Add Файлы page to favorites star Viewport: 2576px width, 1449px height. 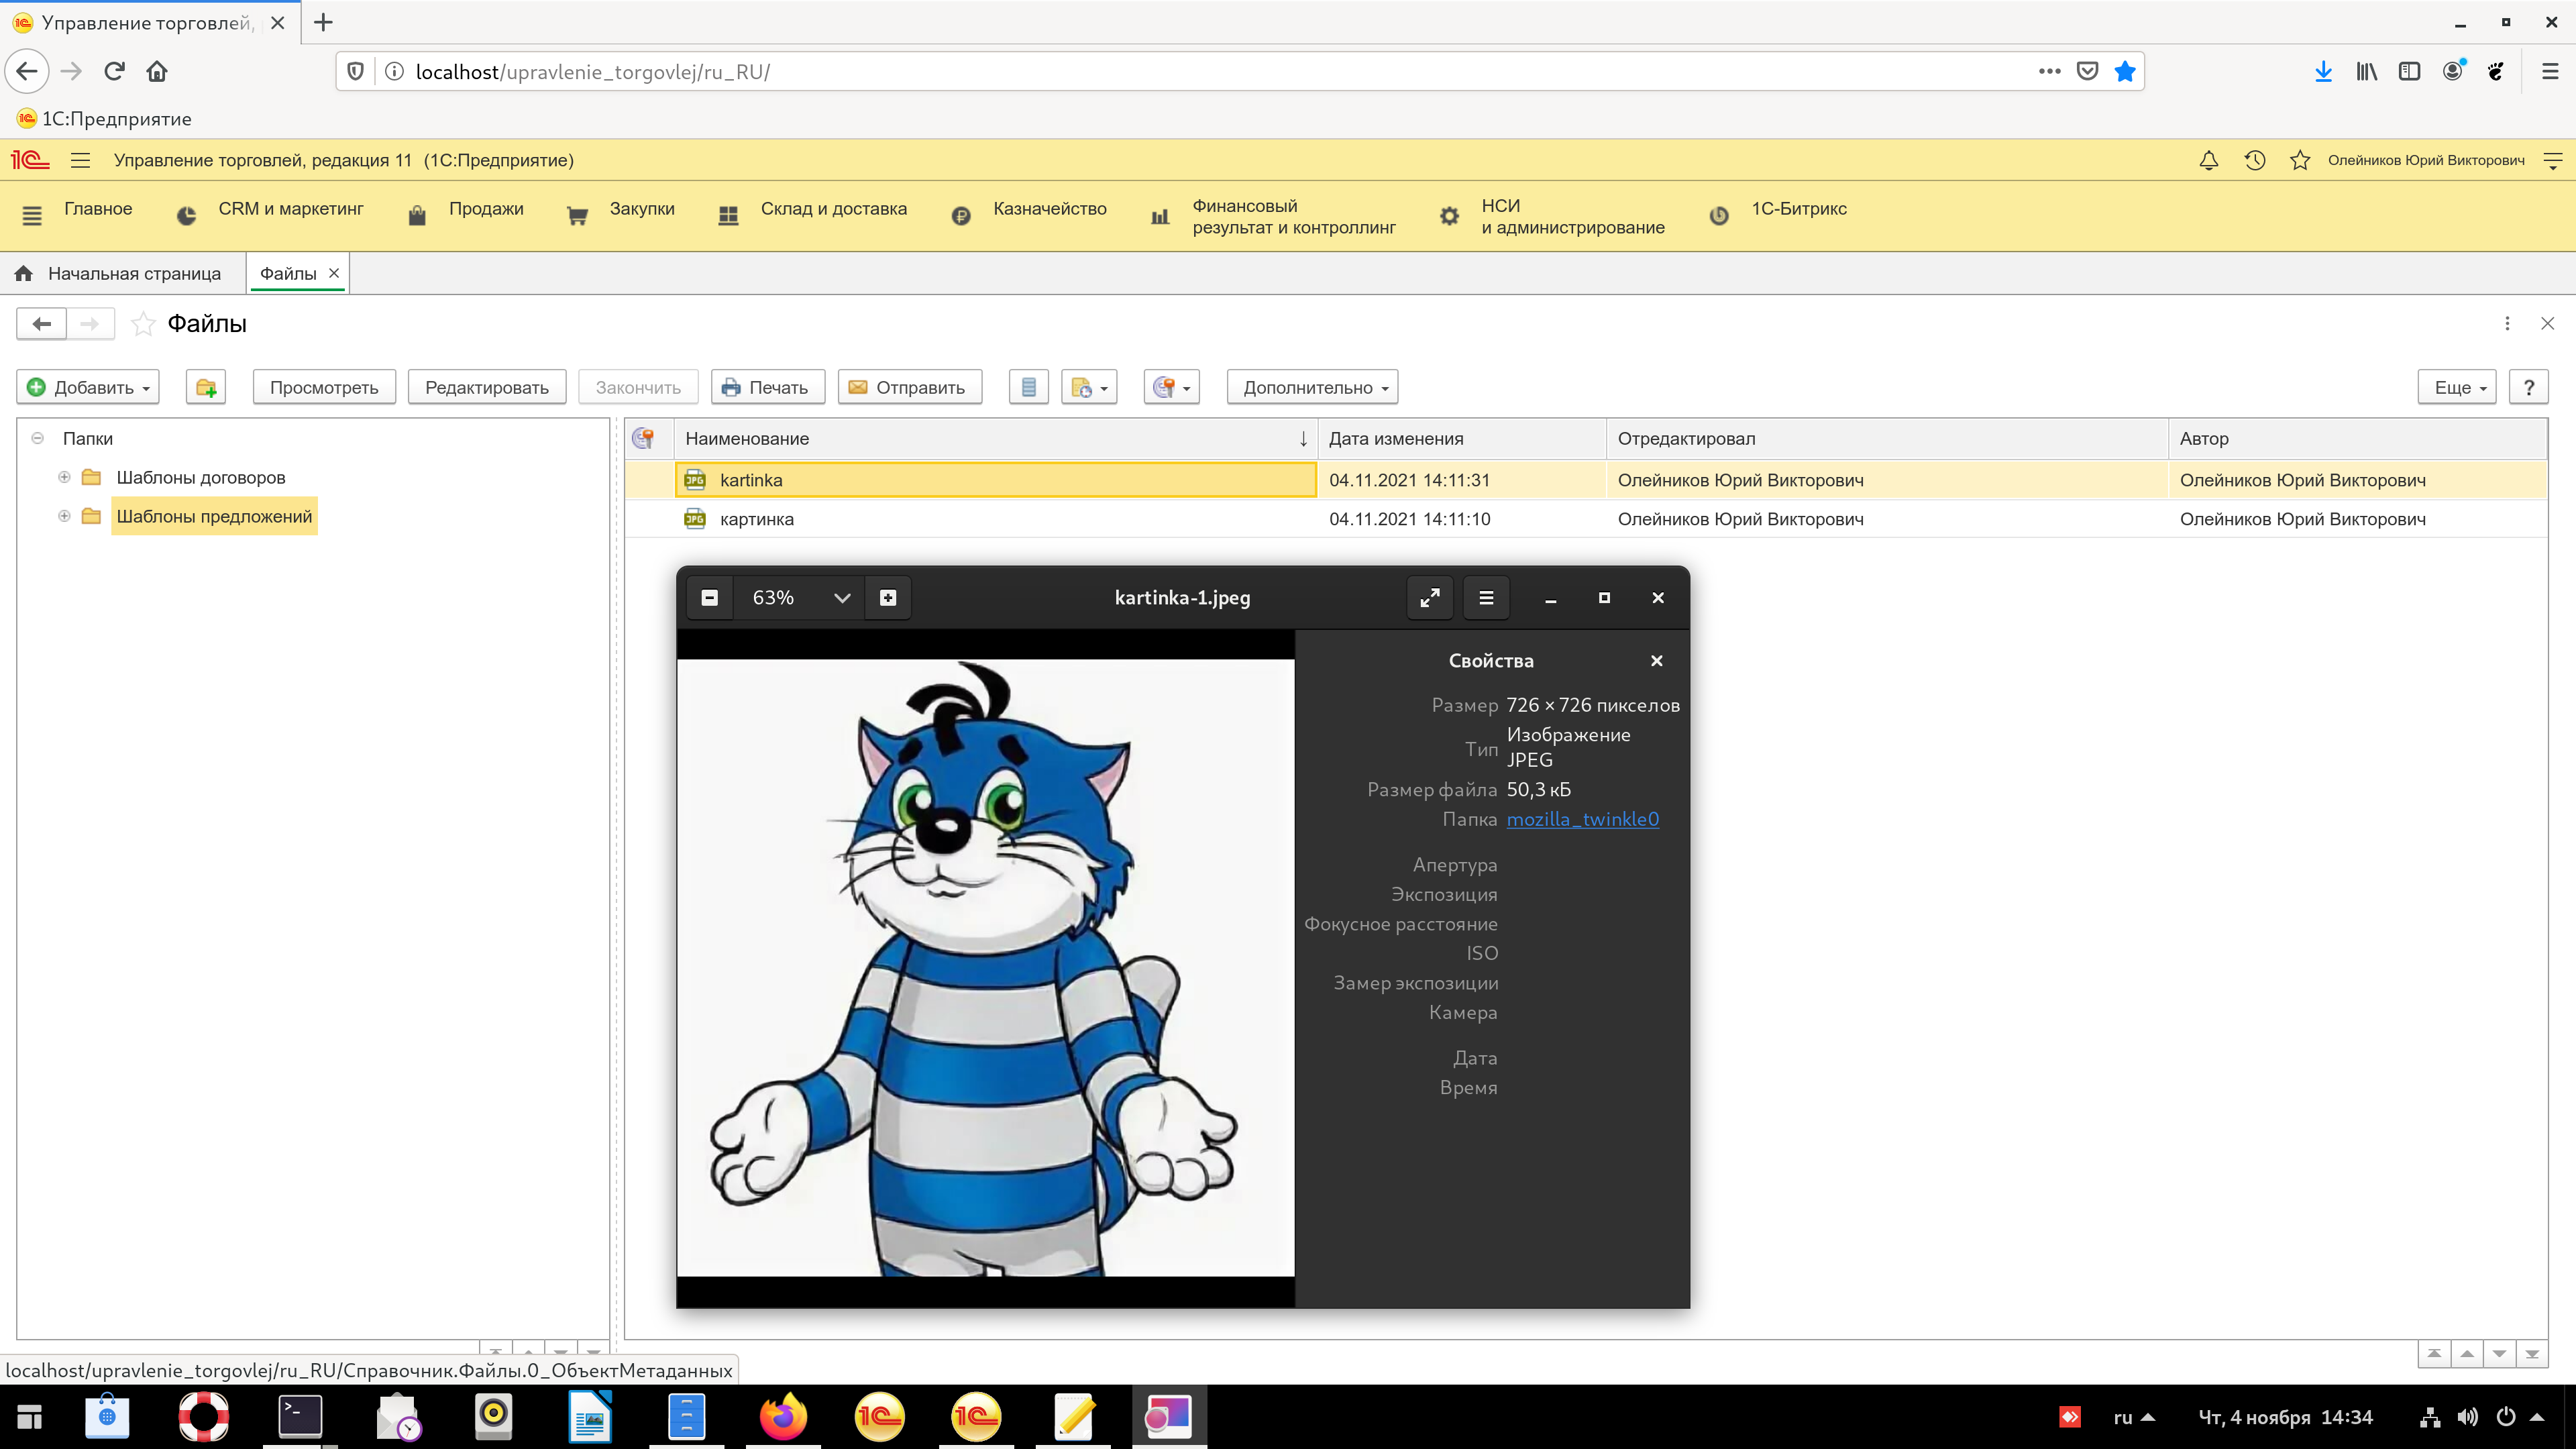tap(144, 324)
